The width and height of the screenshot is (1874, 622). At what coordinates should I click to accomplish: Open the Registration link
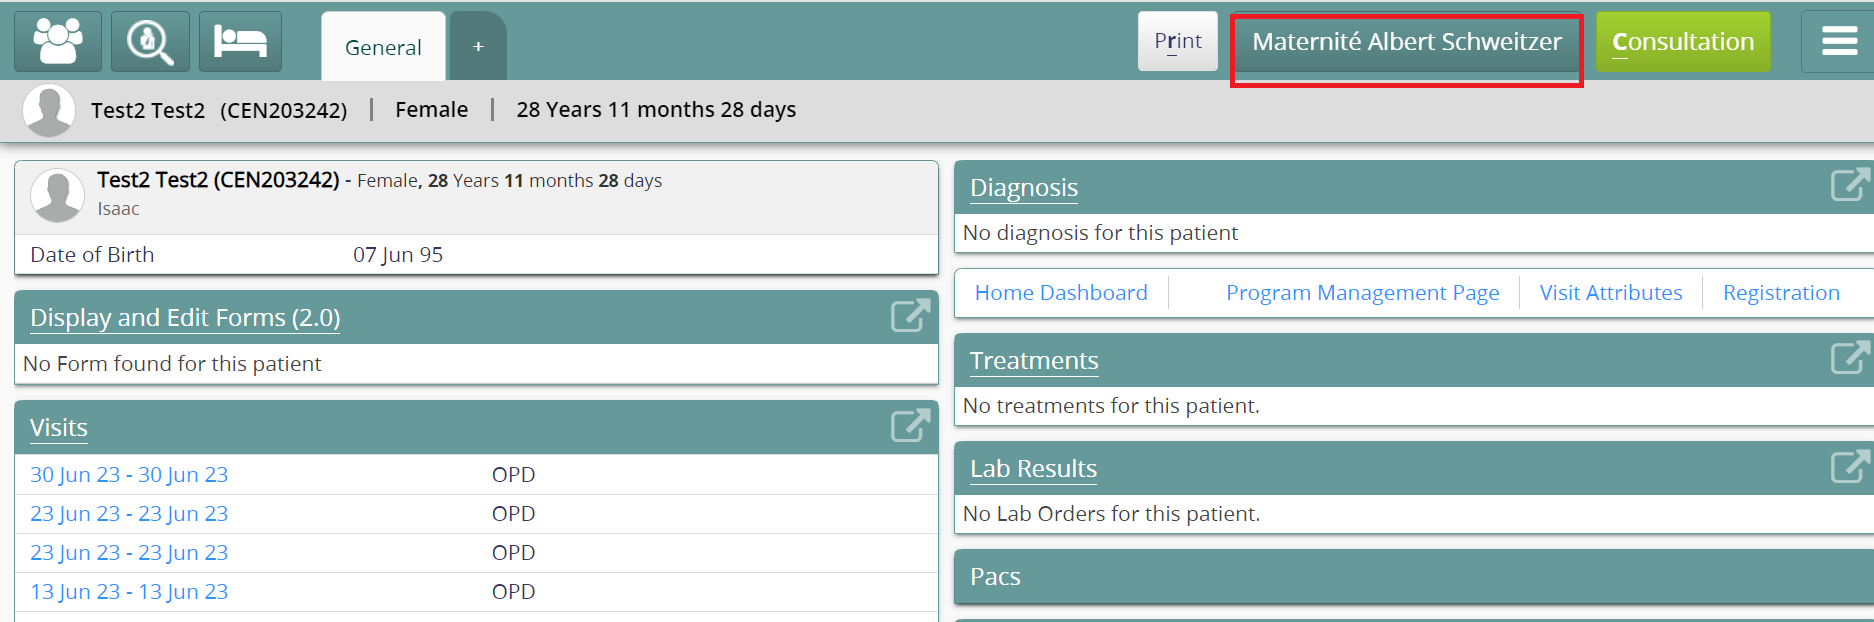pos(1781,293)
